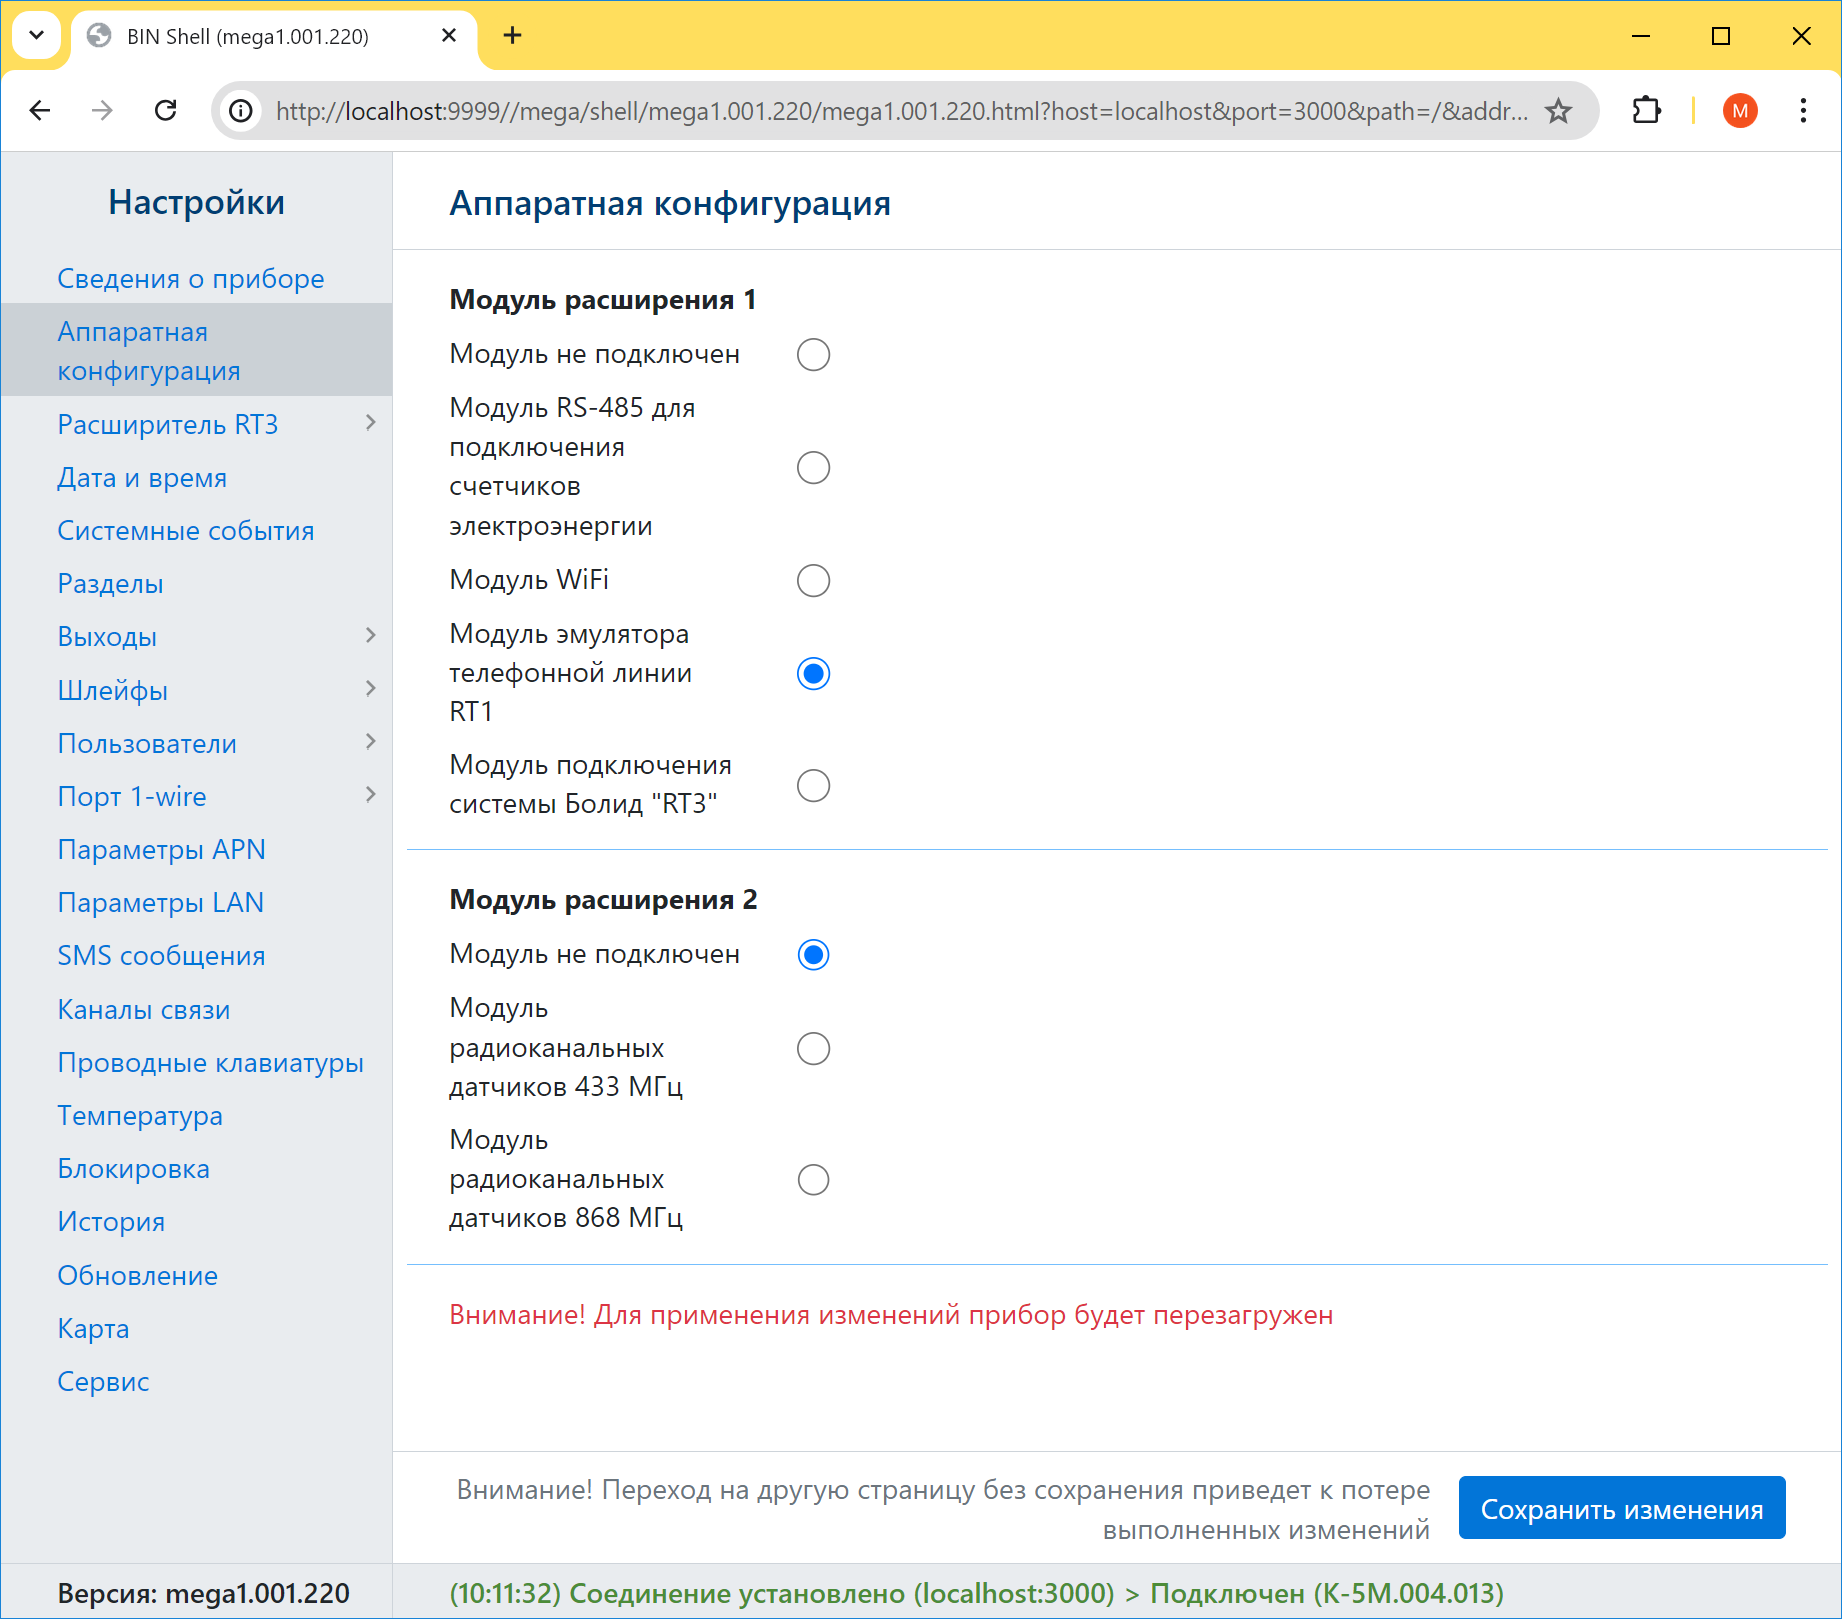The height and width of the screenshot is (1619, 1842).
Task: Click the URL address bar field
Action: [900, 111]
